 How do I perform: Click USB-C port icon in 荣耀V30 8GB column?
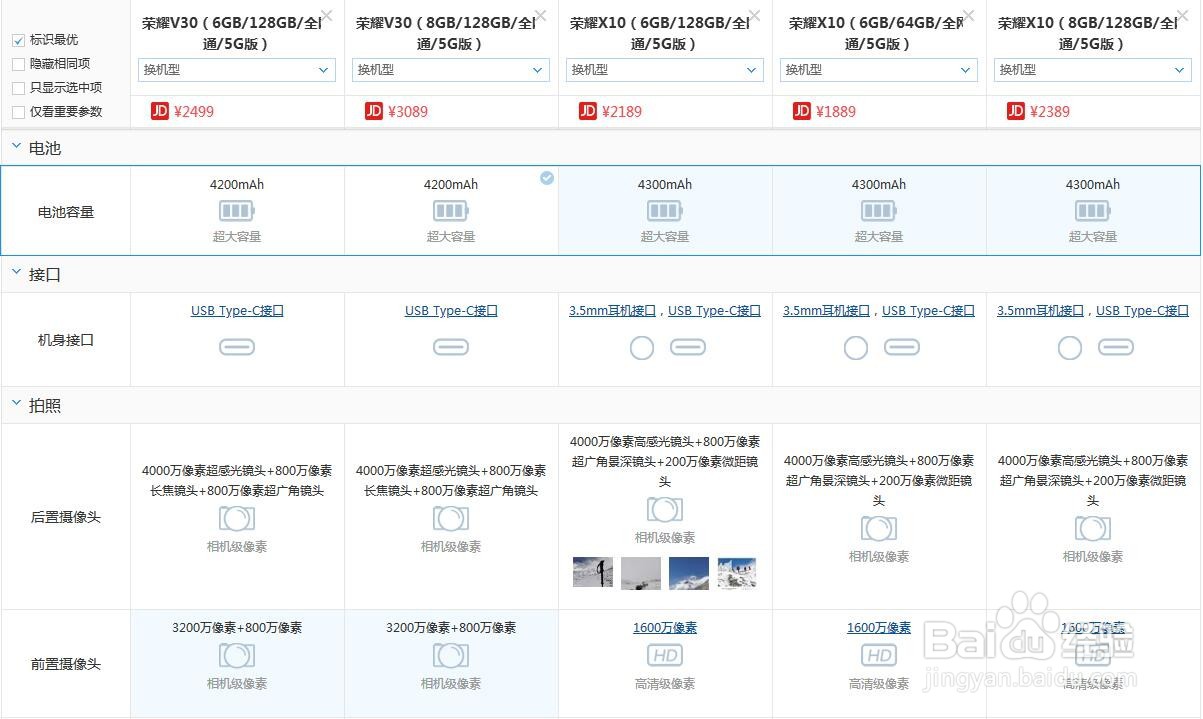[x=451, y=347]
